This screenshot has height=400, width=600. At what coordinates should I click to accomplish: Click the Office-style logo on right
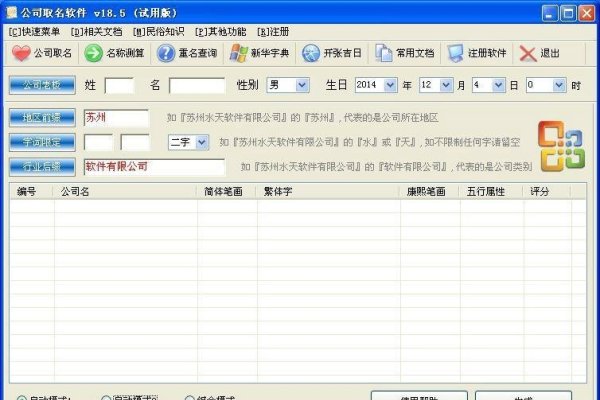561,146
